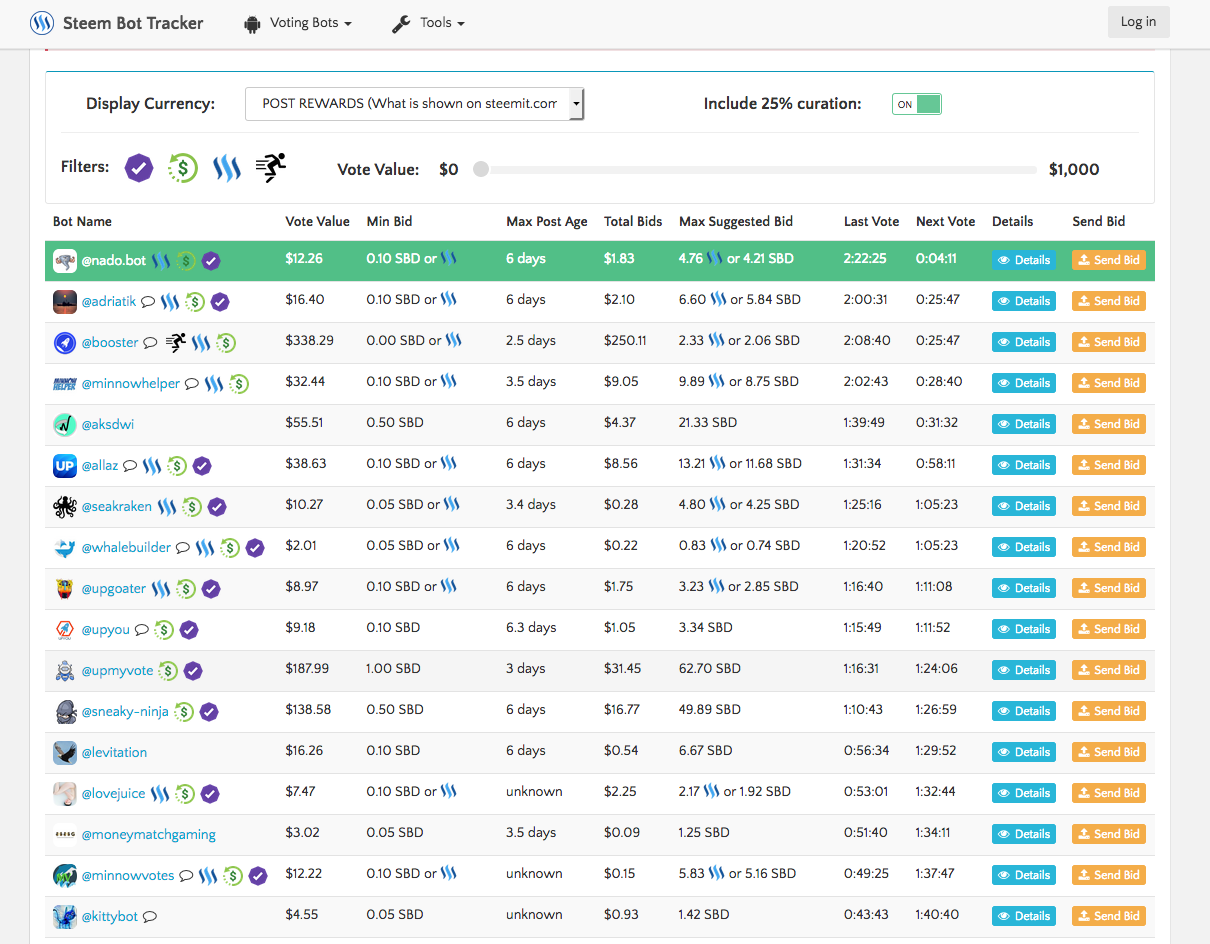Click the Log in button

tap(1138, 22)
